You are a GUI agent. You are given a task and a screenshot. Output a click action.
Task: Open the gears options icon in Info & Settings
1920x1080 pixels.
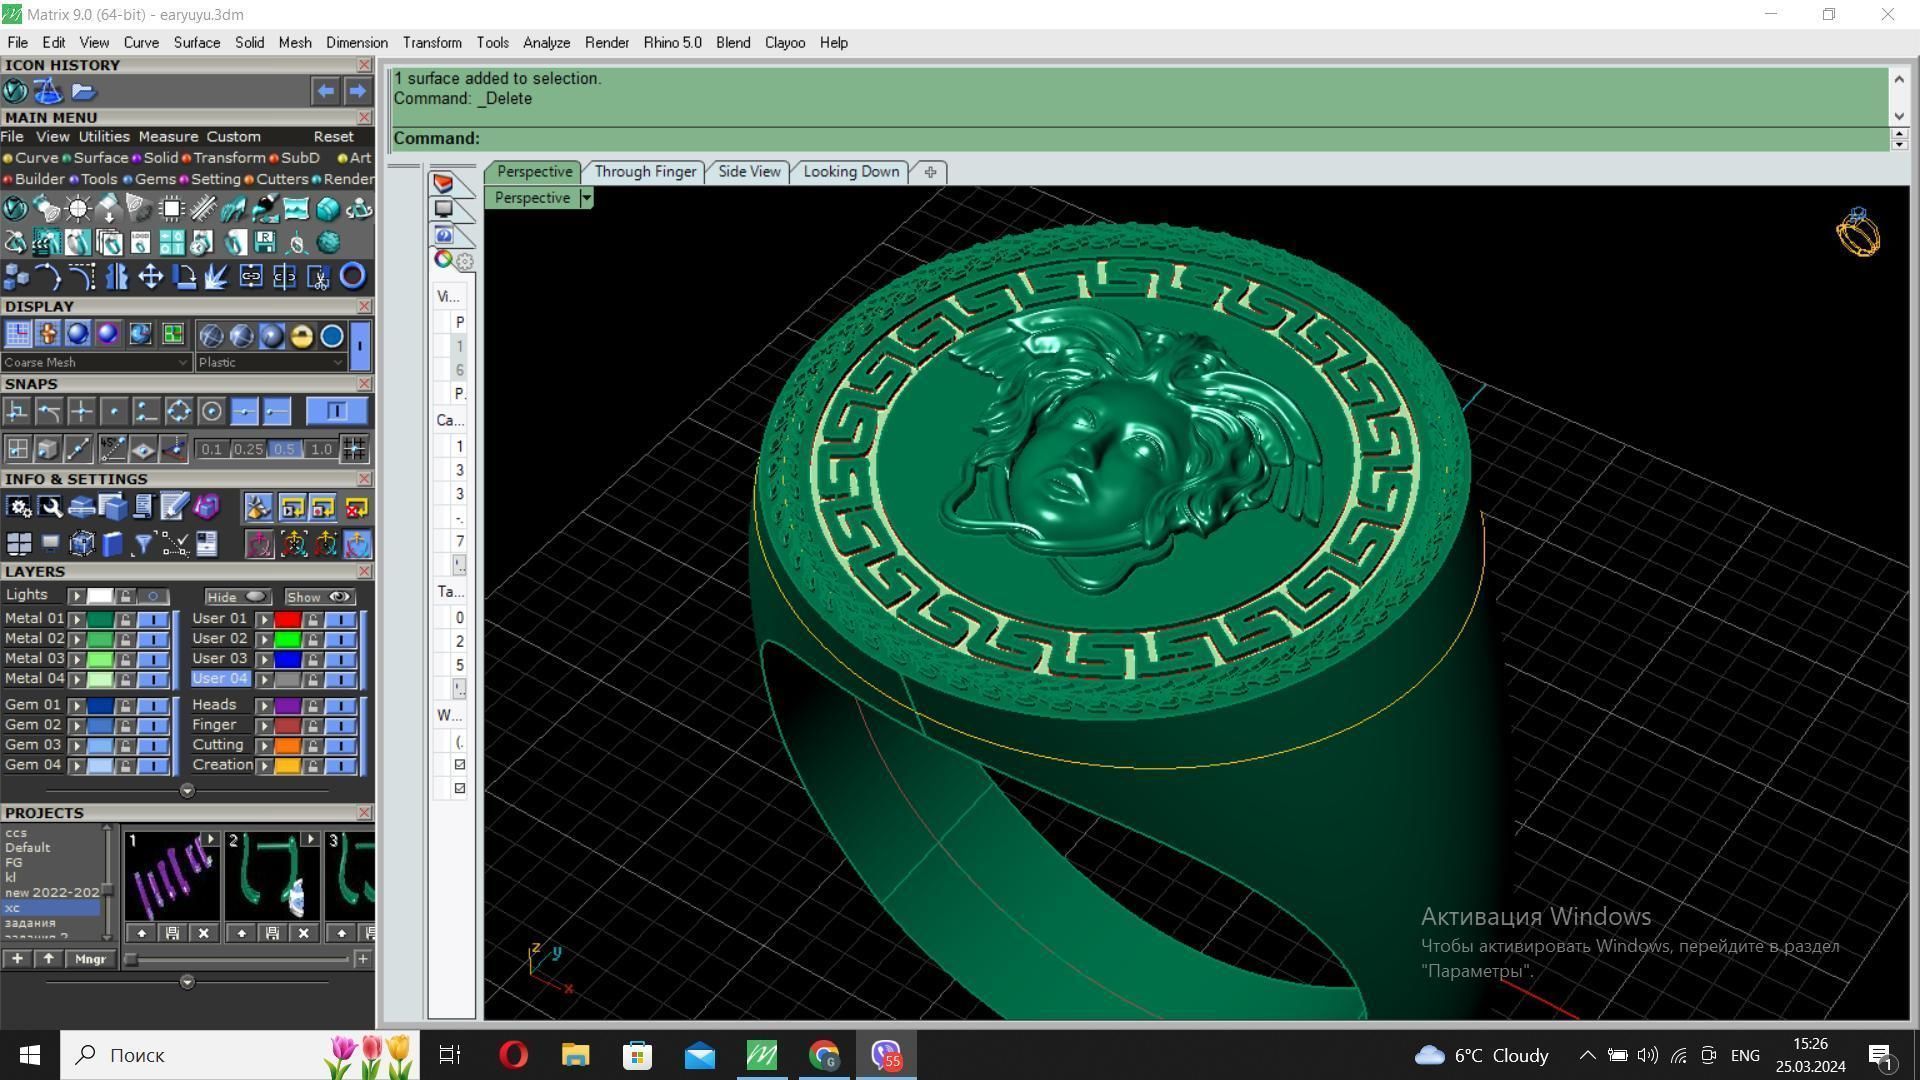pyautogui.click(x=19, y=508)
